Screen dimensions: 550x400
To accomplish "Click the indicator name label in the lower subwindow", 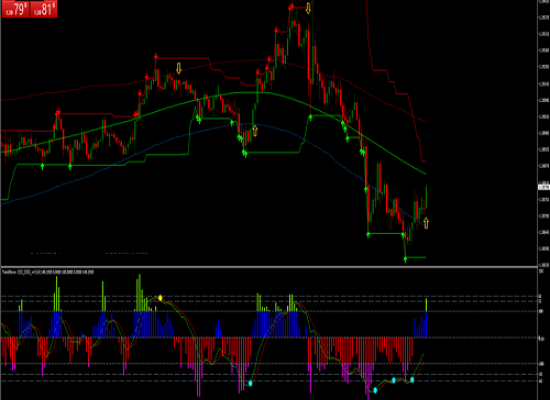I will click(48, 272).
